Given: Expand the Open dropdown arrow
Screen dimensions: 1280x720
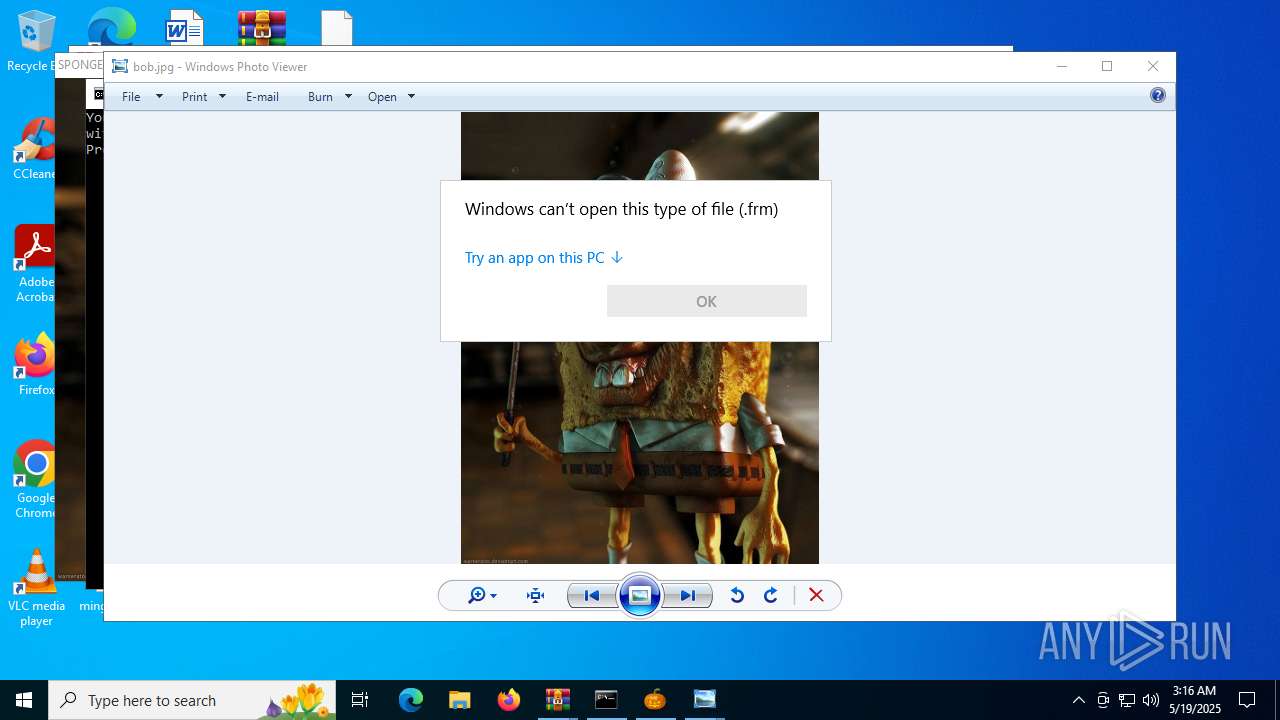Looking at the screenshot, I should click(411, 97).
